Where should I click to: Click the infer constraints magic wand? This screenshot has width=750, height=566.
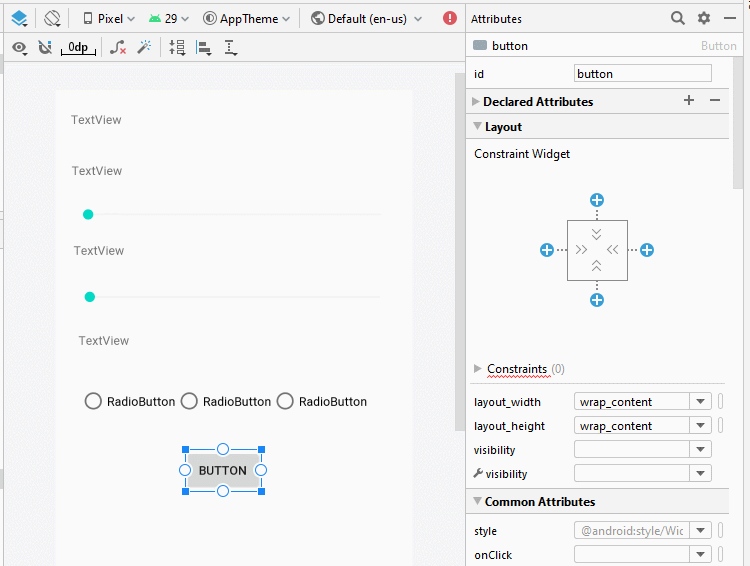click(144, 47)
